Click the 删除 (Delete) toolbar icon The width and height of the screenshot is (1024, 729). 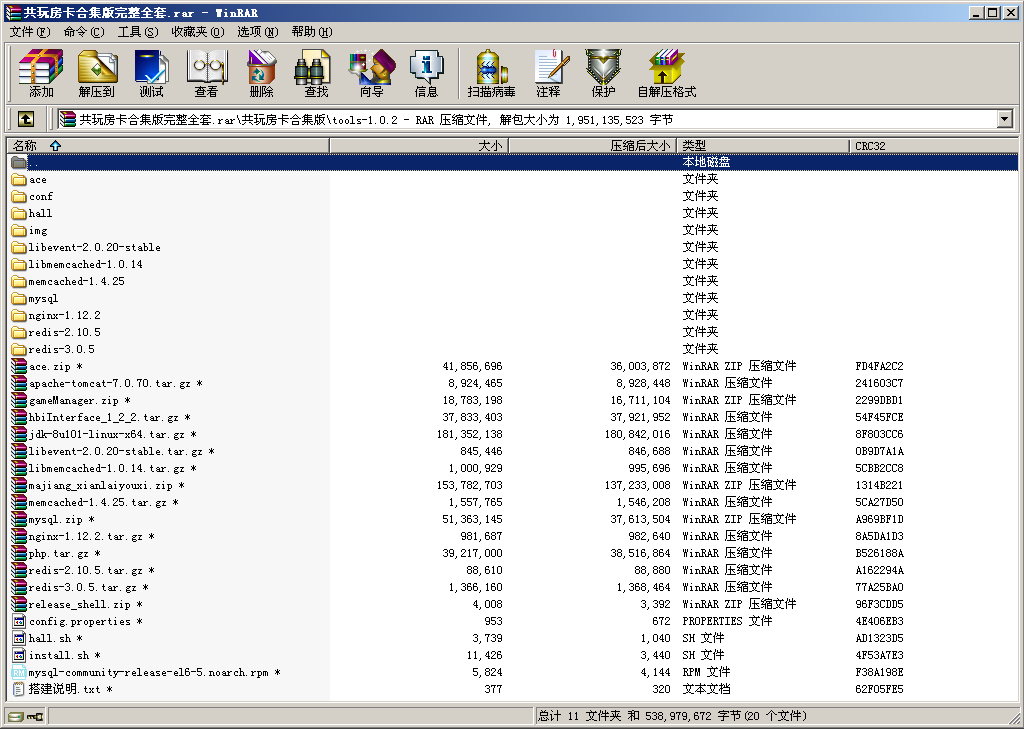(261, 73)
